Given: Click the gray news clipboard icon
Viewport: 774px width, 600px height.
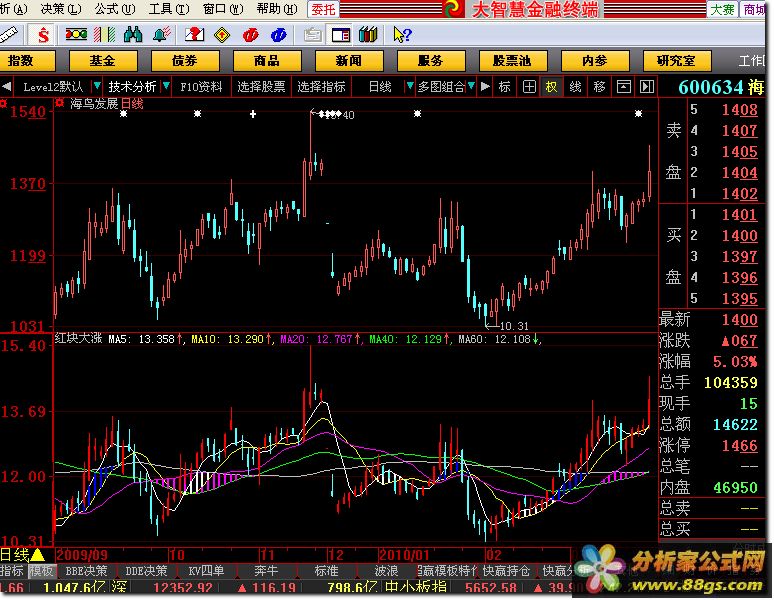Looking at the screenshot, I should point(312,35).
